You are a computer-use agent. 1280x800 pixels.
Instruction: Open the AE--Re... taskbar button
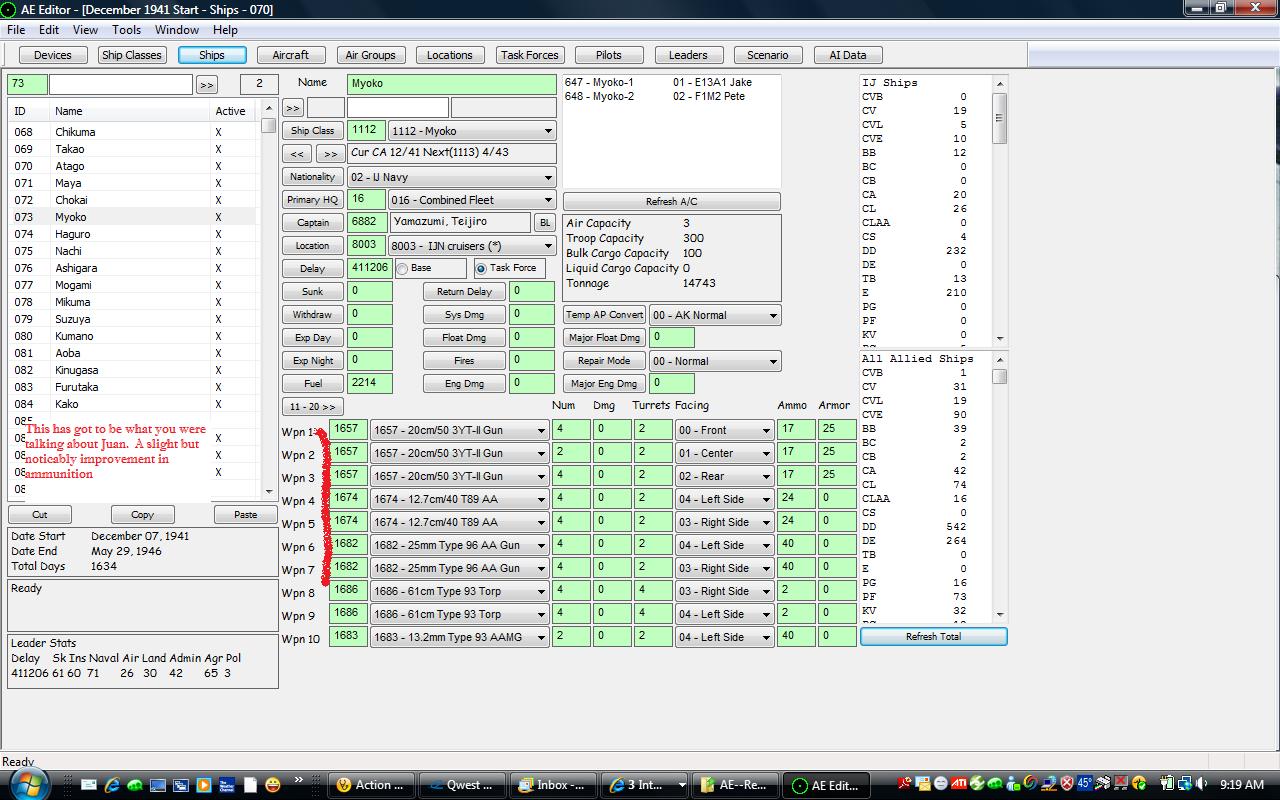click(x=734, y=785)
